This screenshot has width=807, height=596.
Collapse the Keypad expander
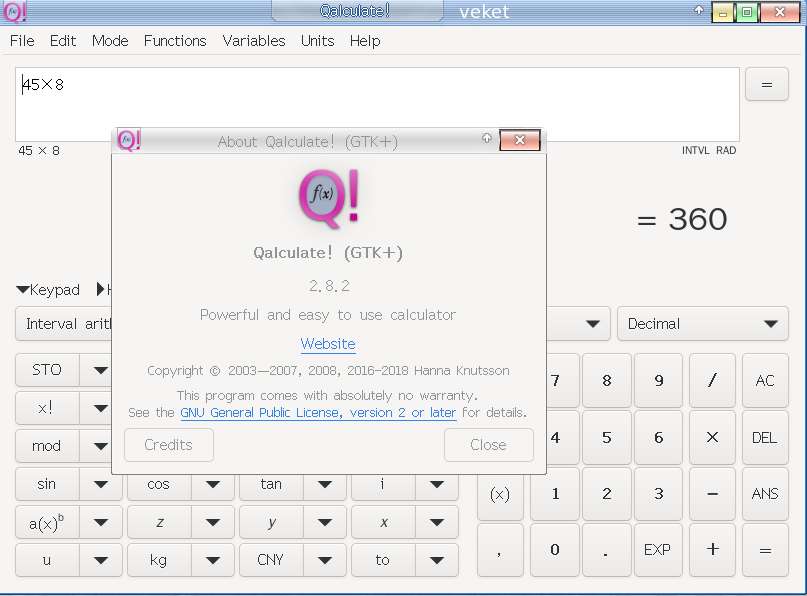pyautogui.click(x=48, y=290)
